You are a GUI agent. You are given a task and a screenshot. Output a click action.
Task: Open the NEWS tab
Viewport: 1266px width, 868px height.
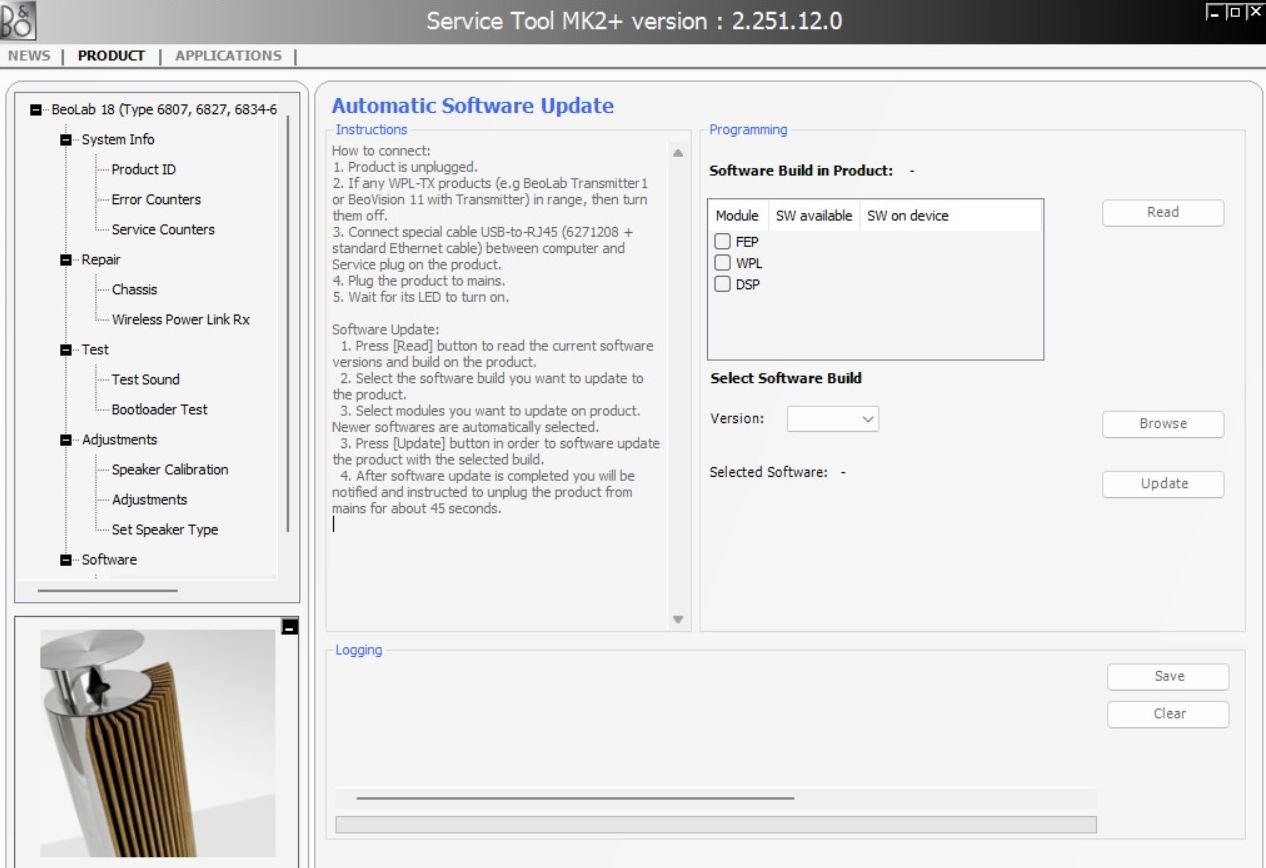(x=29, y=56)
